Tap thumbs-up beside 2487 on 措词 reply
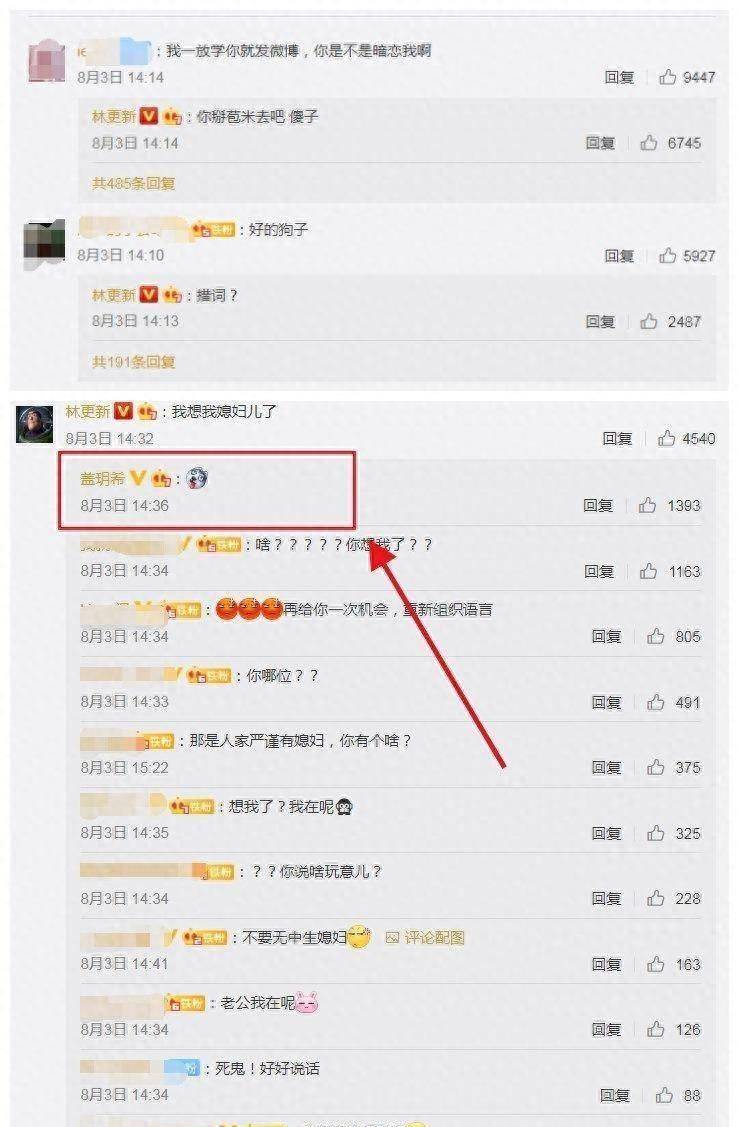Screen dimensions: 739x1127 (649, 321)
